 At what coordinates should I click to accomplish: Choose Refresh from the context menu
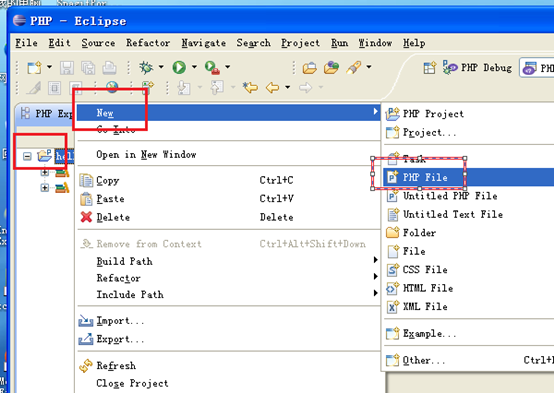click(x=229, y=365)
